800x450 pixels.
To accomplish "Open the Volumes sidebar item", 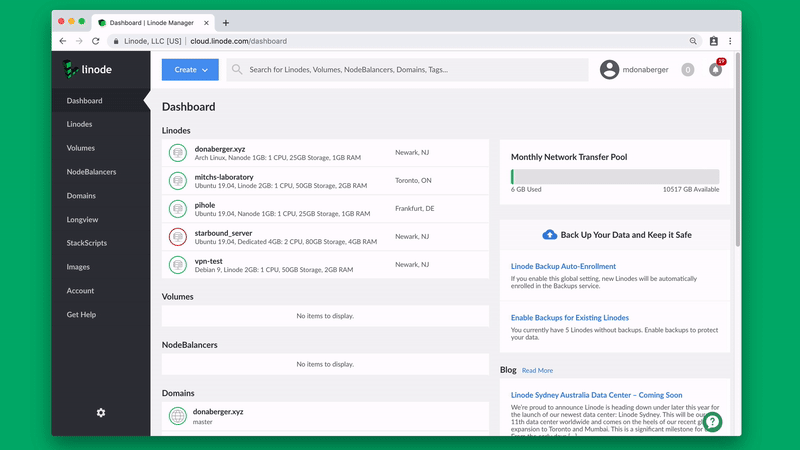I will click(81, 148).
